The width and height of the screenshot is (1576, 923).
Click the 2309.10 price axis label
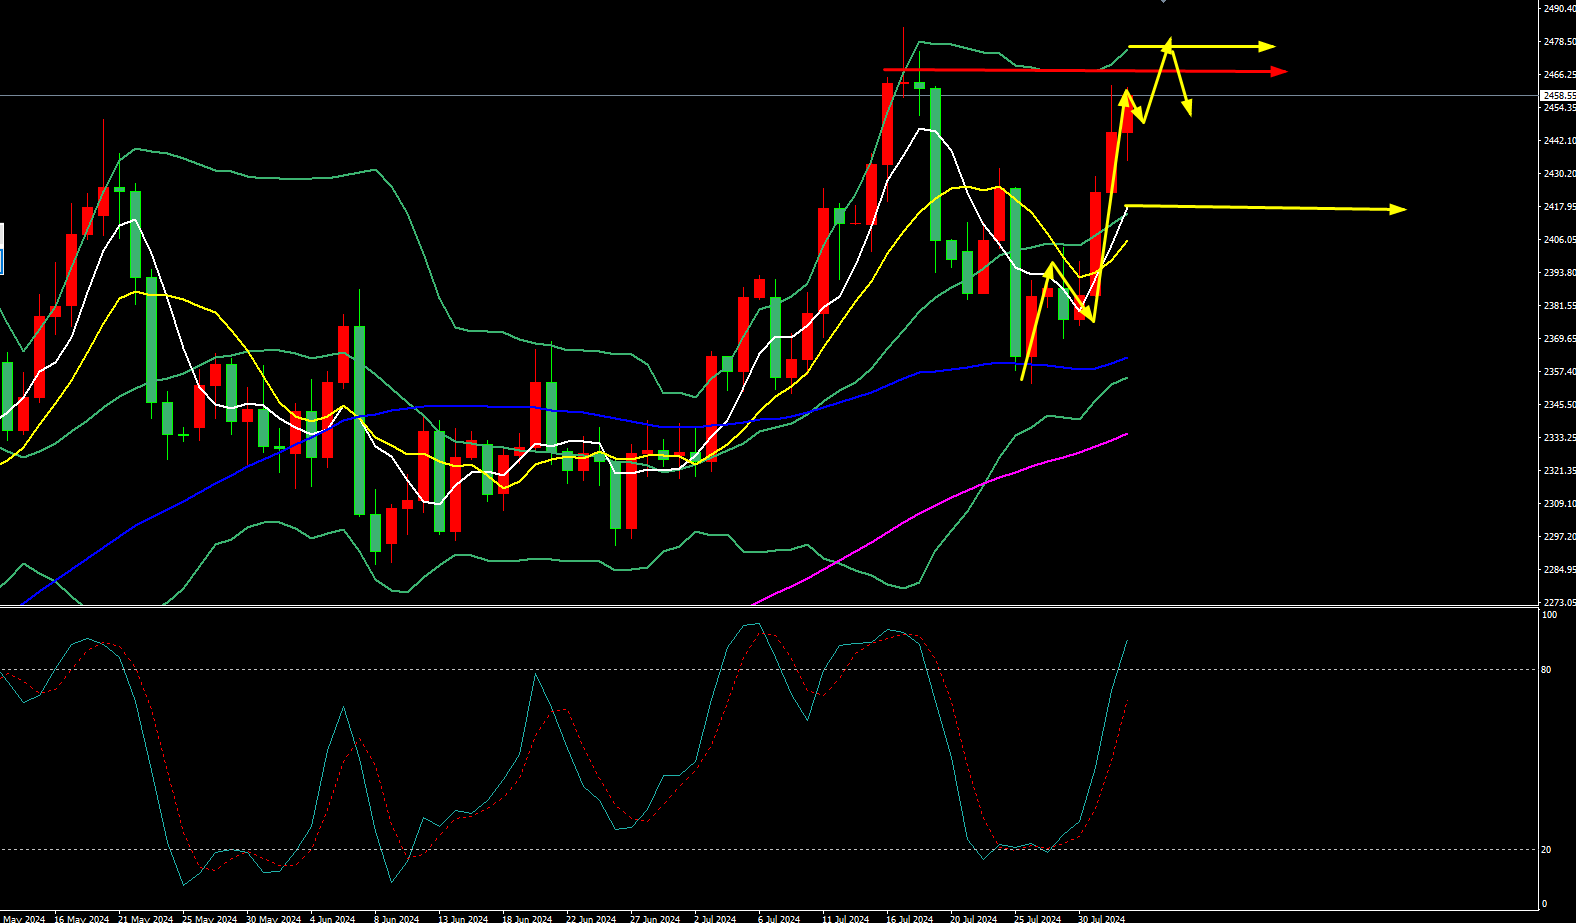(1560, 504)
